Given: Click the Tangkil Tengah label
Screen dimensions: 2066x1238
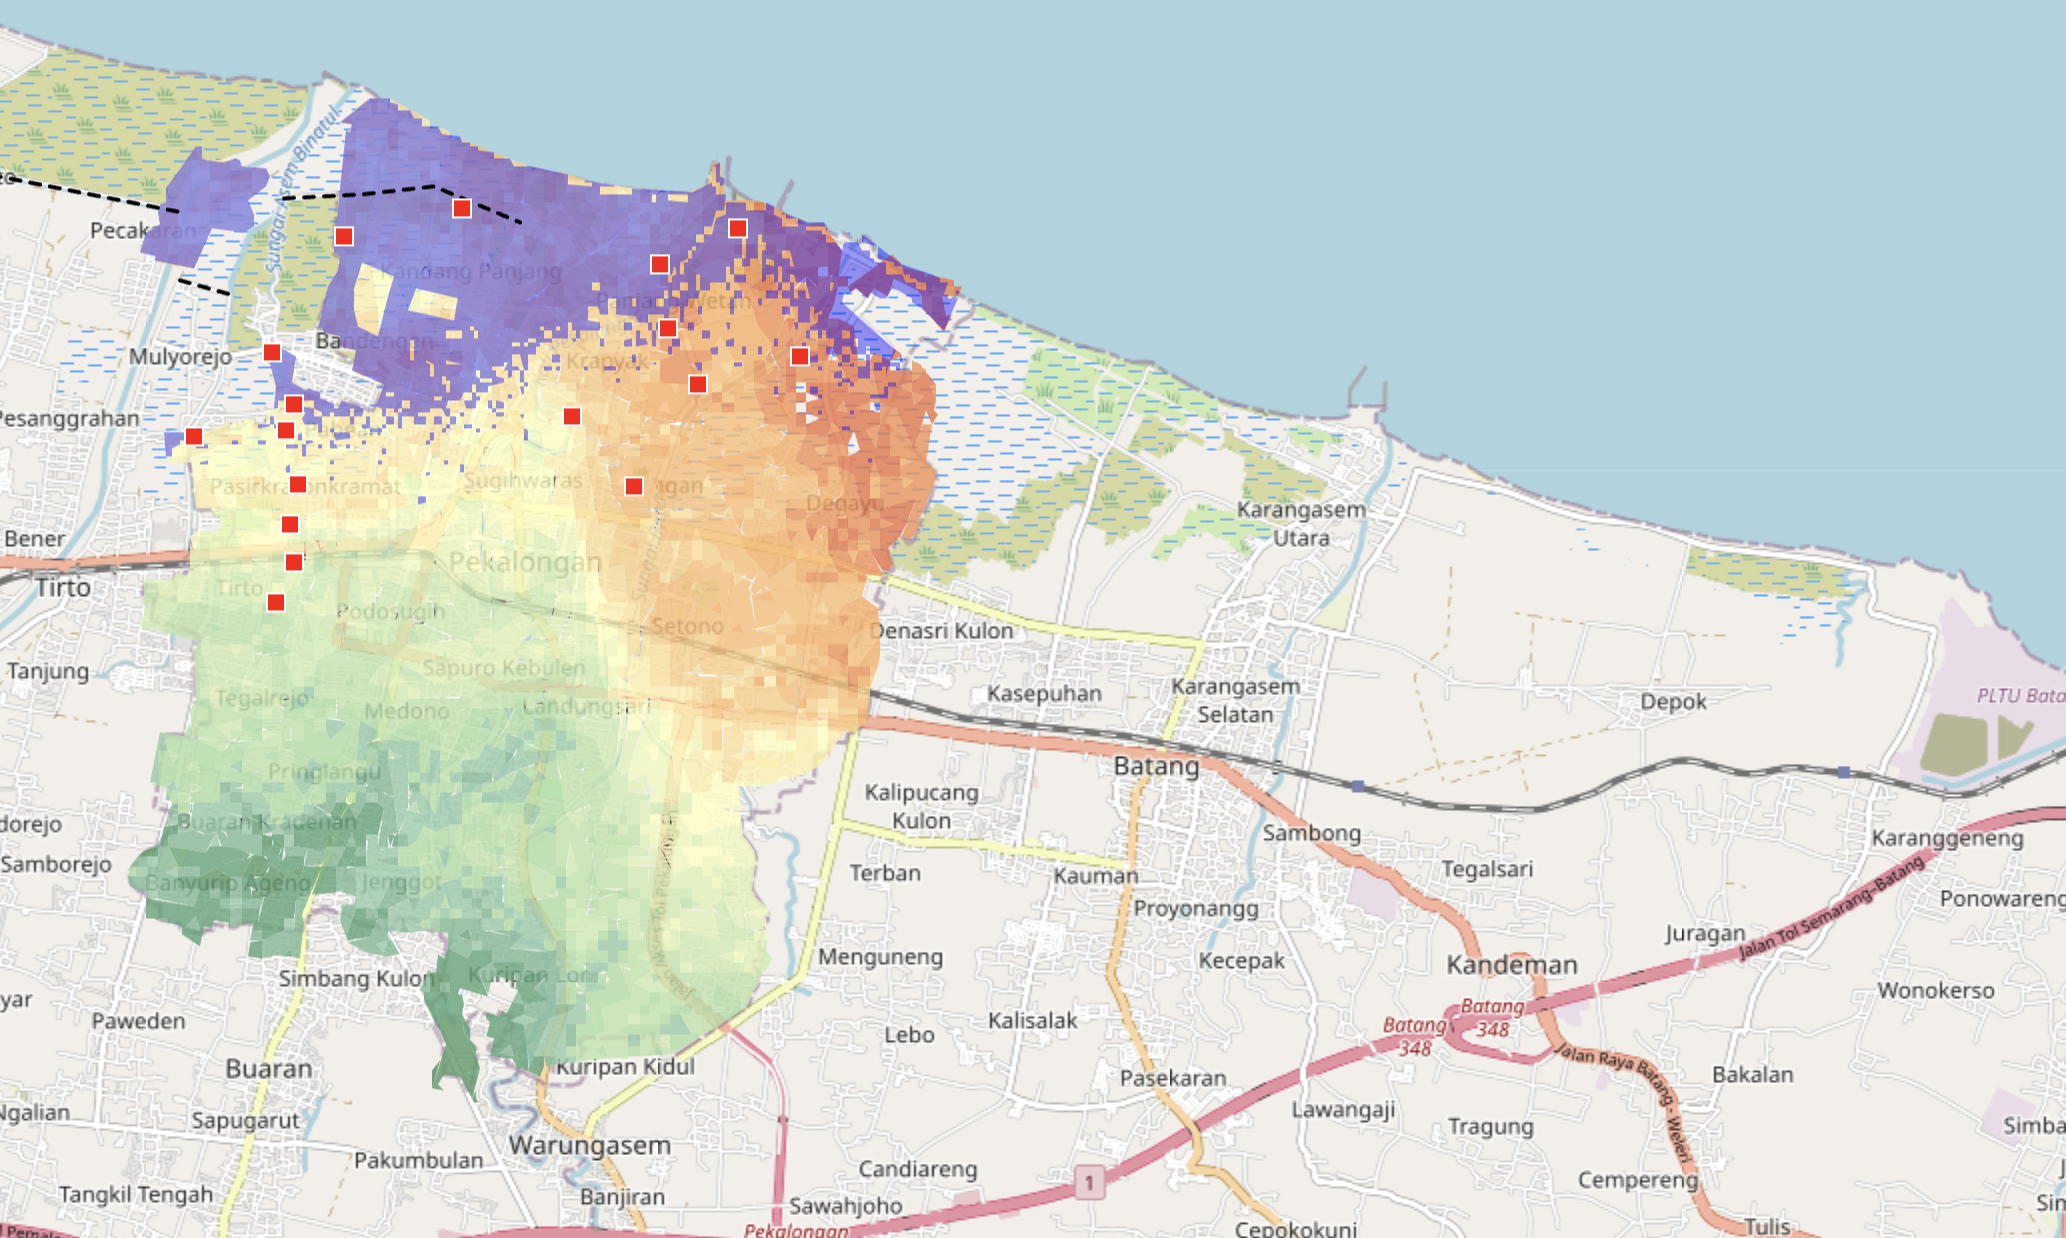Looking at the screenshot, I should coord(136,1195).
